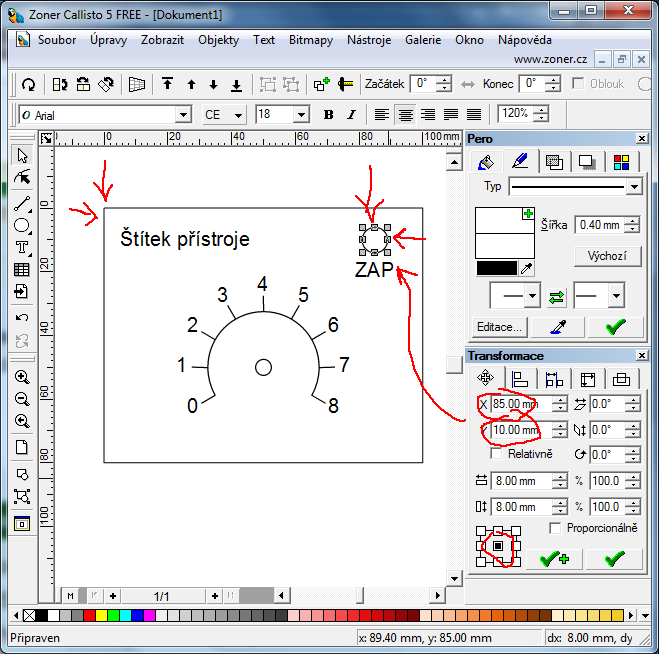Screen dimensions: 659x654
Task: Open the left line ending dropdown
Action: coord(532,296)
